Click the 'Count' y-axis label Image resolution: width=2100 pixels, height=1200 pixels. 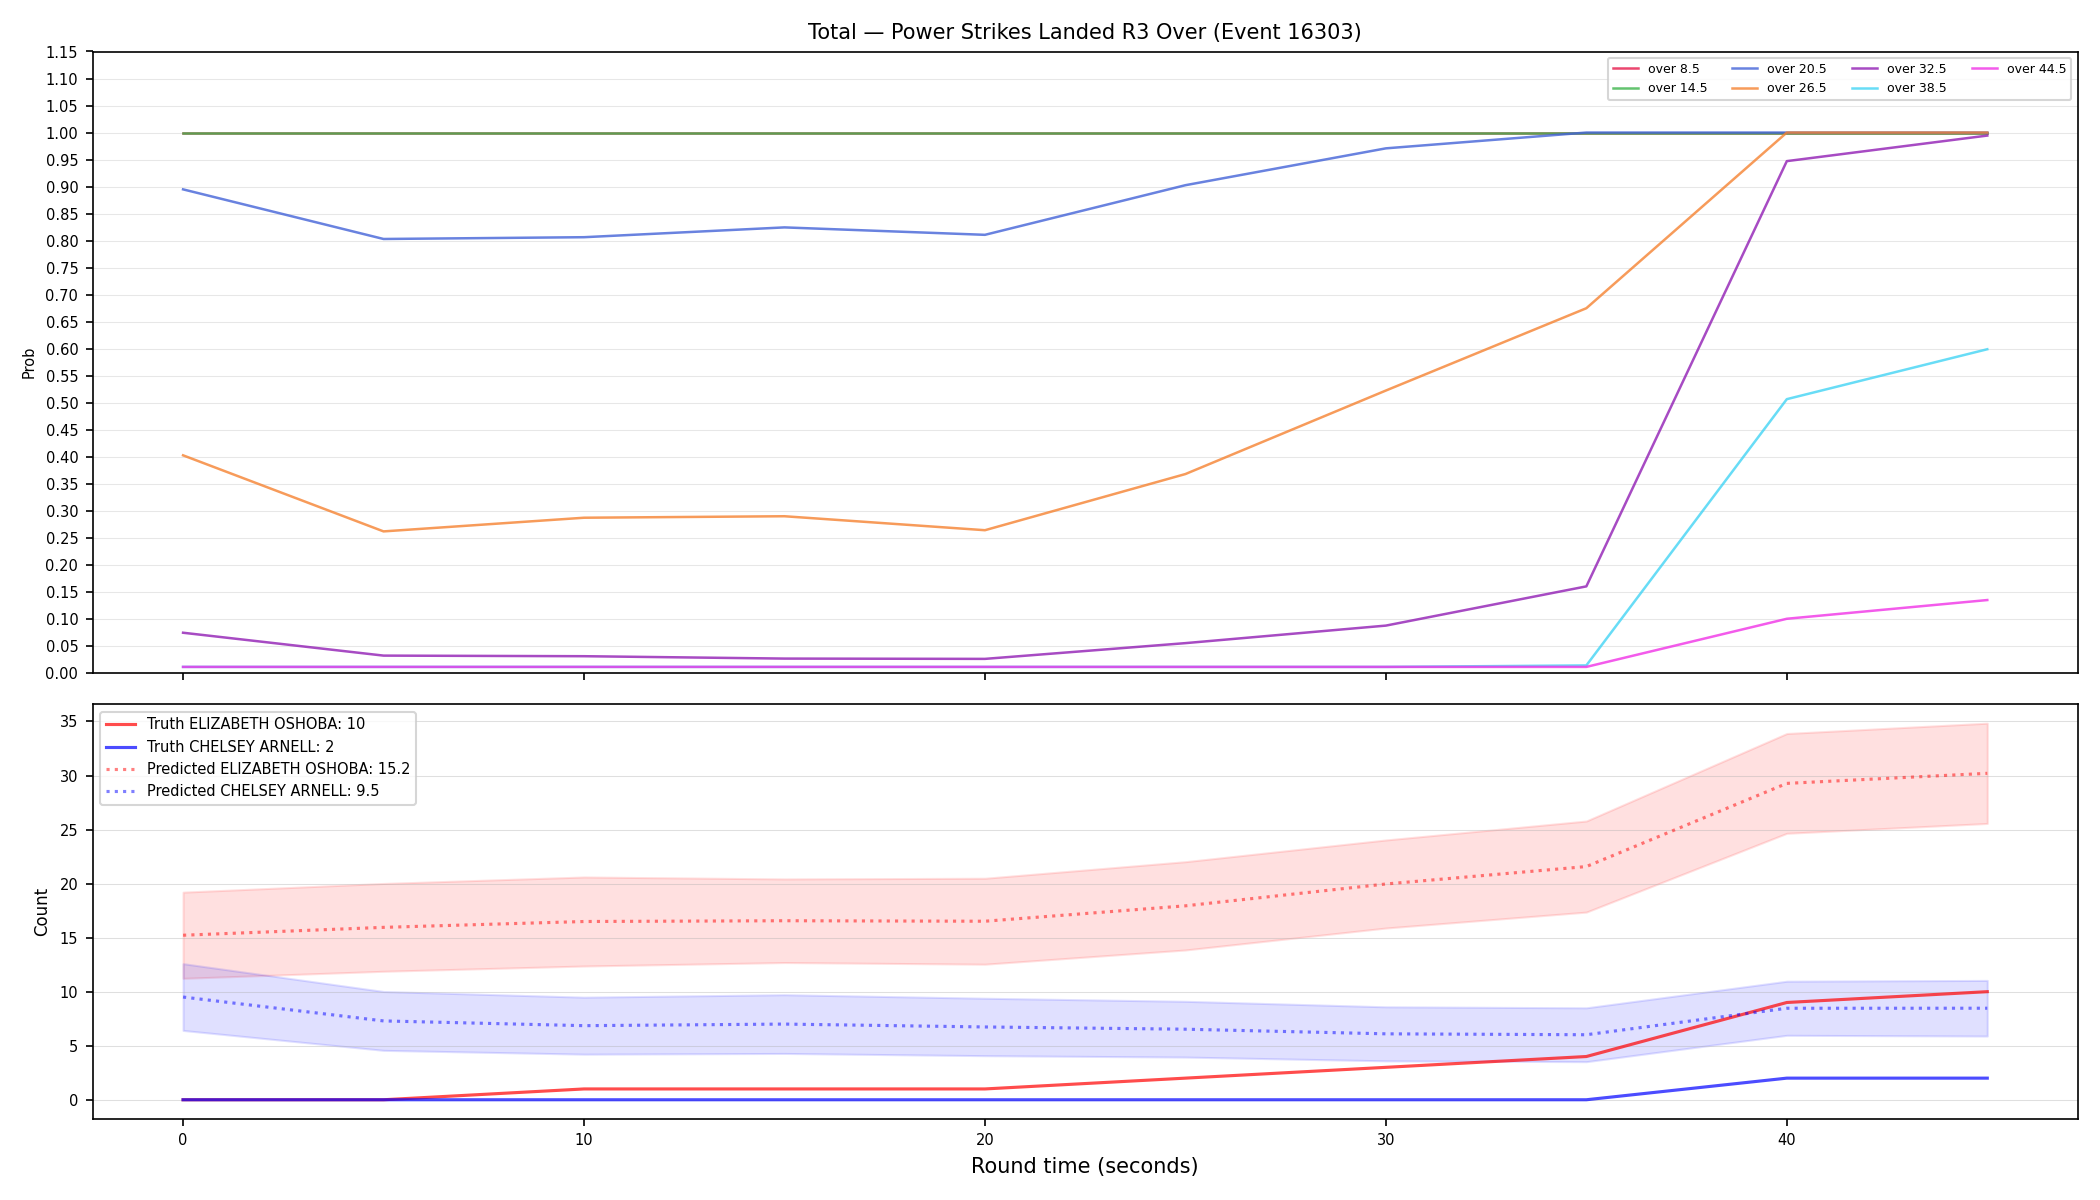click(41, 912)
